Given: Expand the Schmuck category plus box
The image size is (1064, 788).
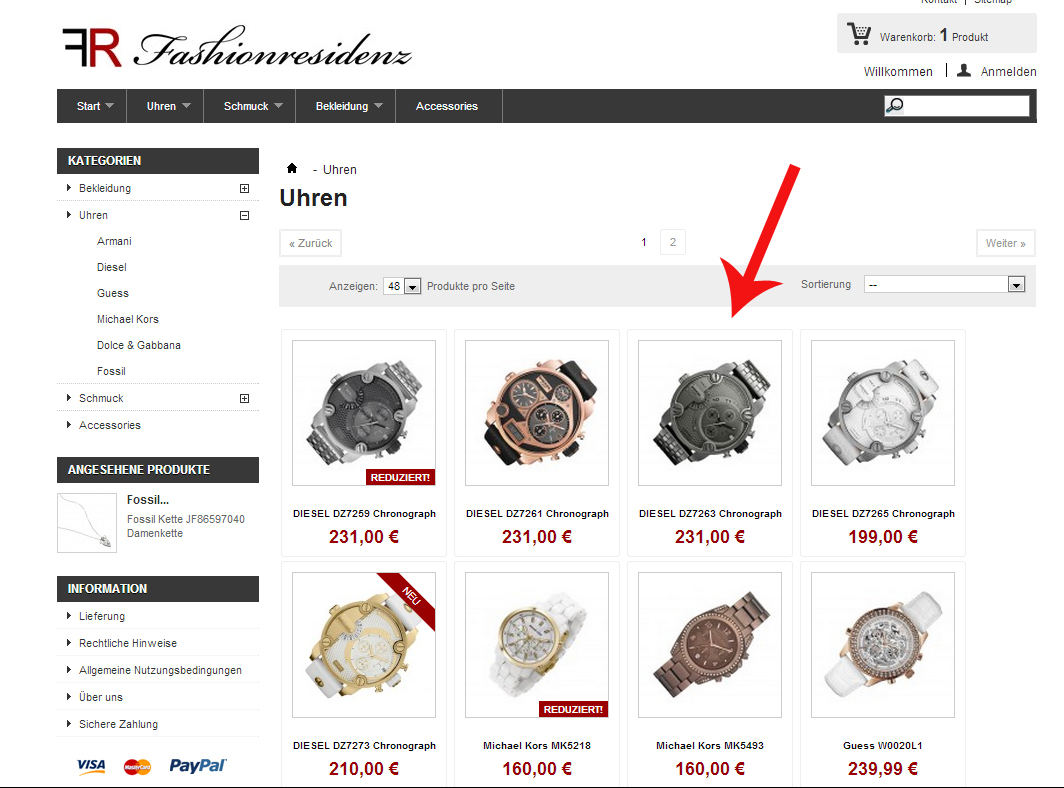Looking at the screenshot, I should pyautogui.click(x=244, y=398).
